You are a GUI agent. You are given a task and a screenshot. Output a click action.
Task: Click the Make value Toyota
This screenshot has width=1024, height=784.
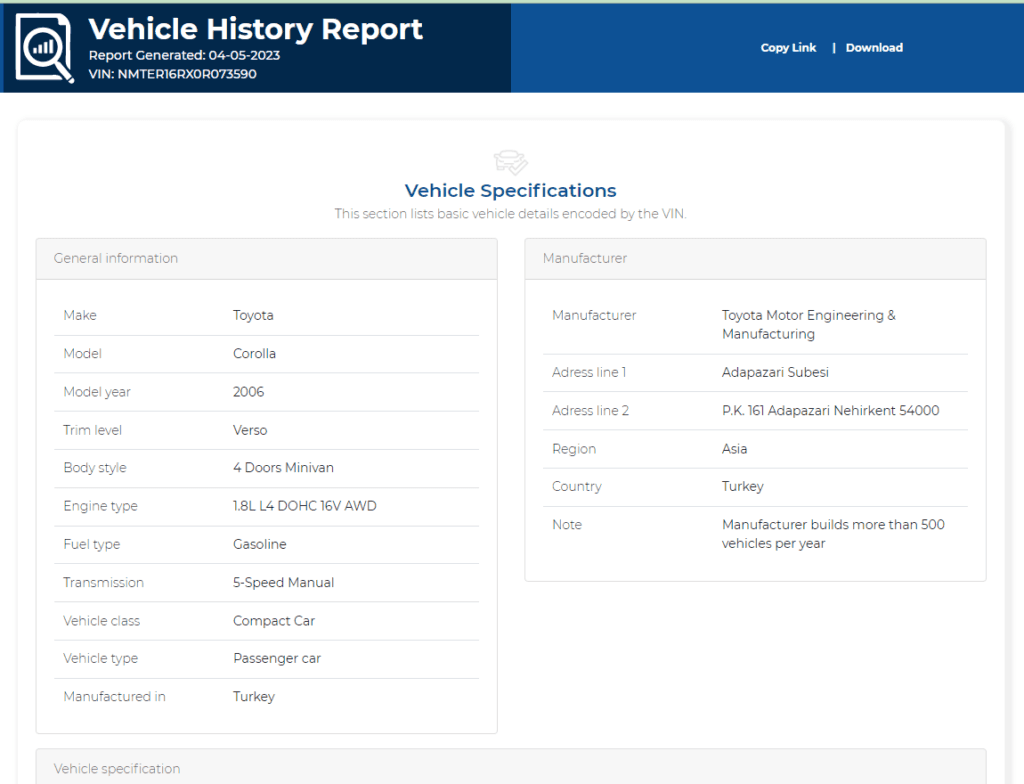click(253, 316)
